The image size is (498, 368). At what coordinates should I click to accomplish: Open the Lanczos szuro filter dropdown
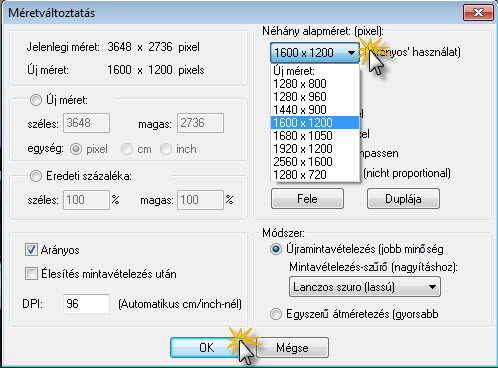tap(365, 287)
